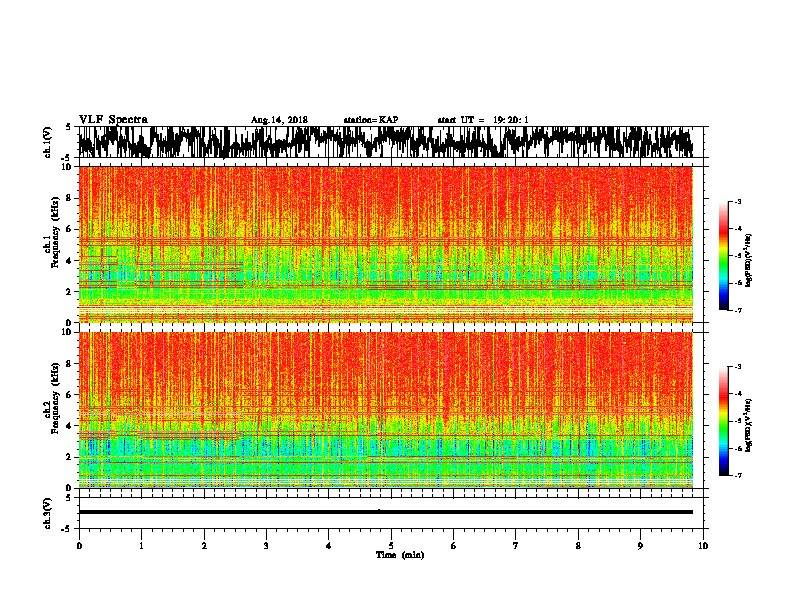This screenshot has height=612, width=792.
Task: Click the "ch.3(V)" axis label
Action: pyautogui.click(x=48, y=513)
